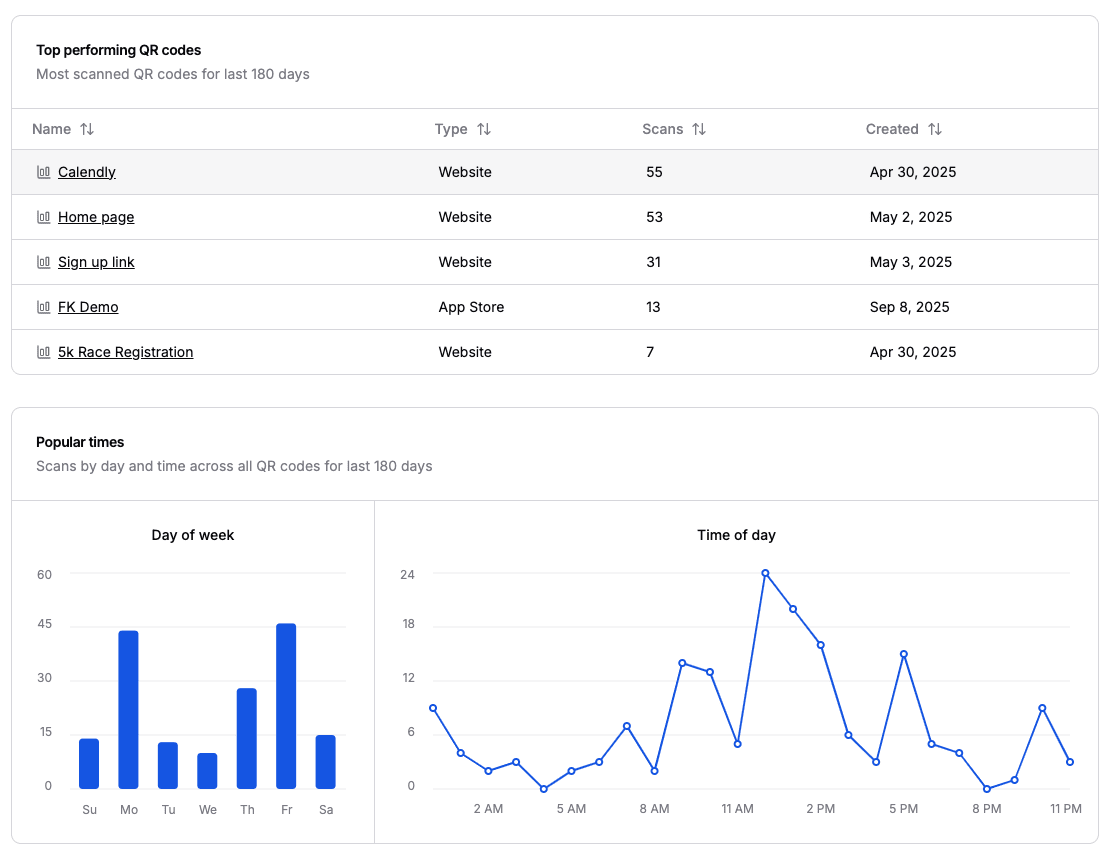Open the 5k Race Registration link
The width and height of the screenshot is (1110, 860).
tap(125, 352)
